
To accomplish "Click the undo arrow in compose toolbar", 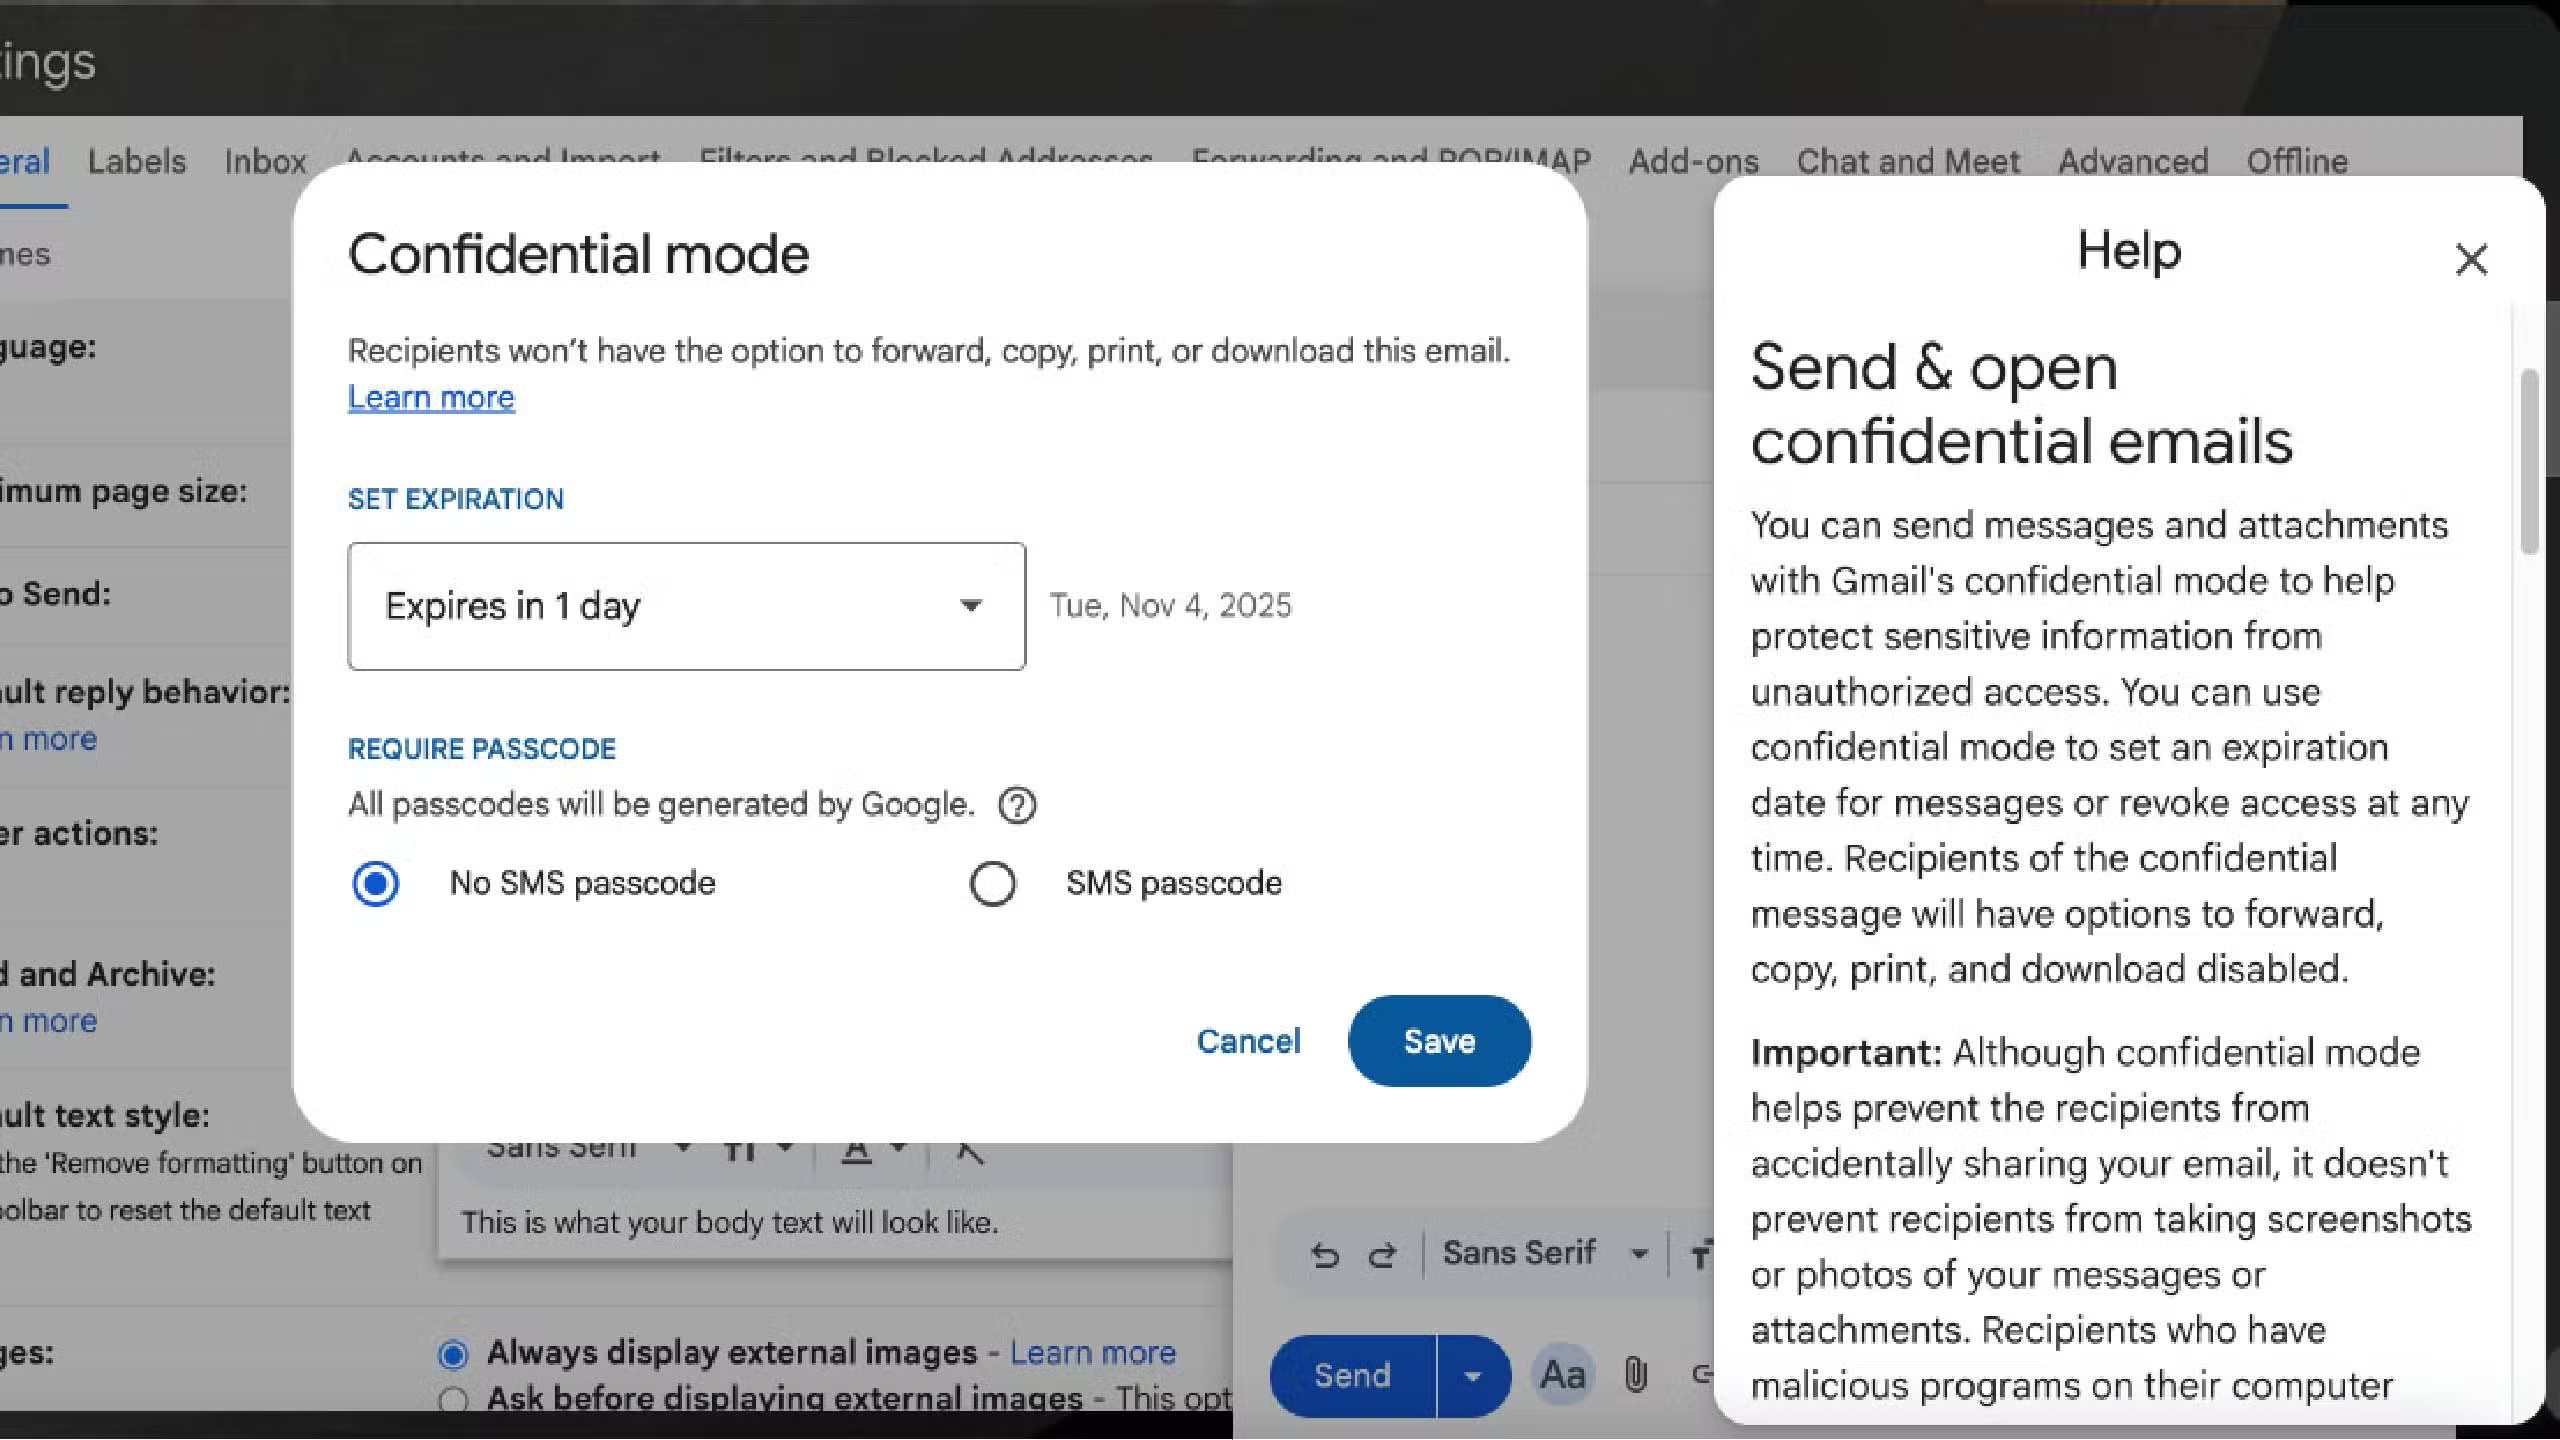I will coord(1325,1254).
